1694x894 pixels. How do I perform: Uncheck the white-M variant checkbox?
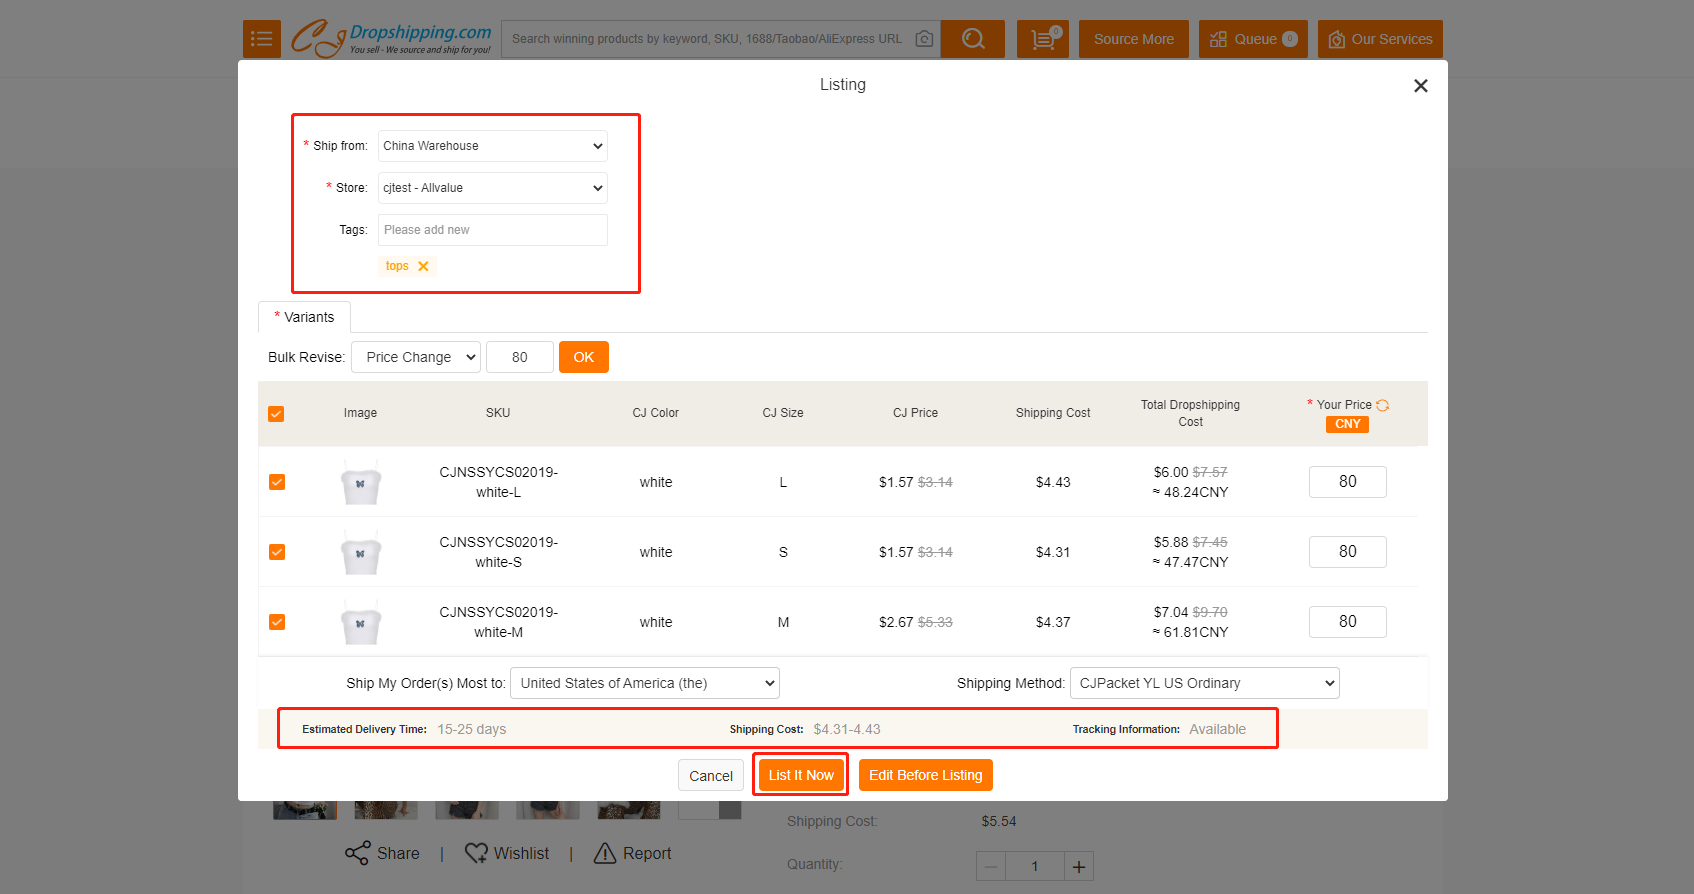pyautogui.click(x=277, y=622)
